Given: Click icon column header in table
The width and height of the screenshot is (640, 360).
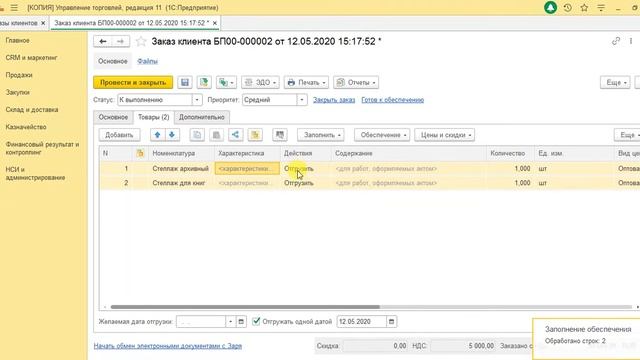Looking at the screenshot, I should (x=140, y=153).
